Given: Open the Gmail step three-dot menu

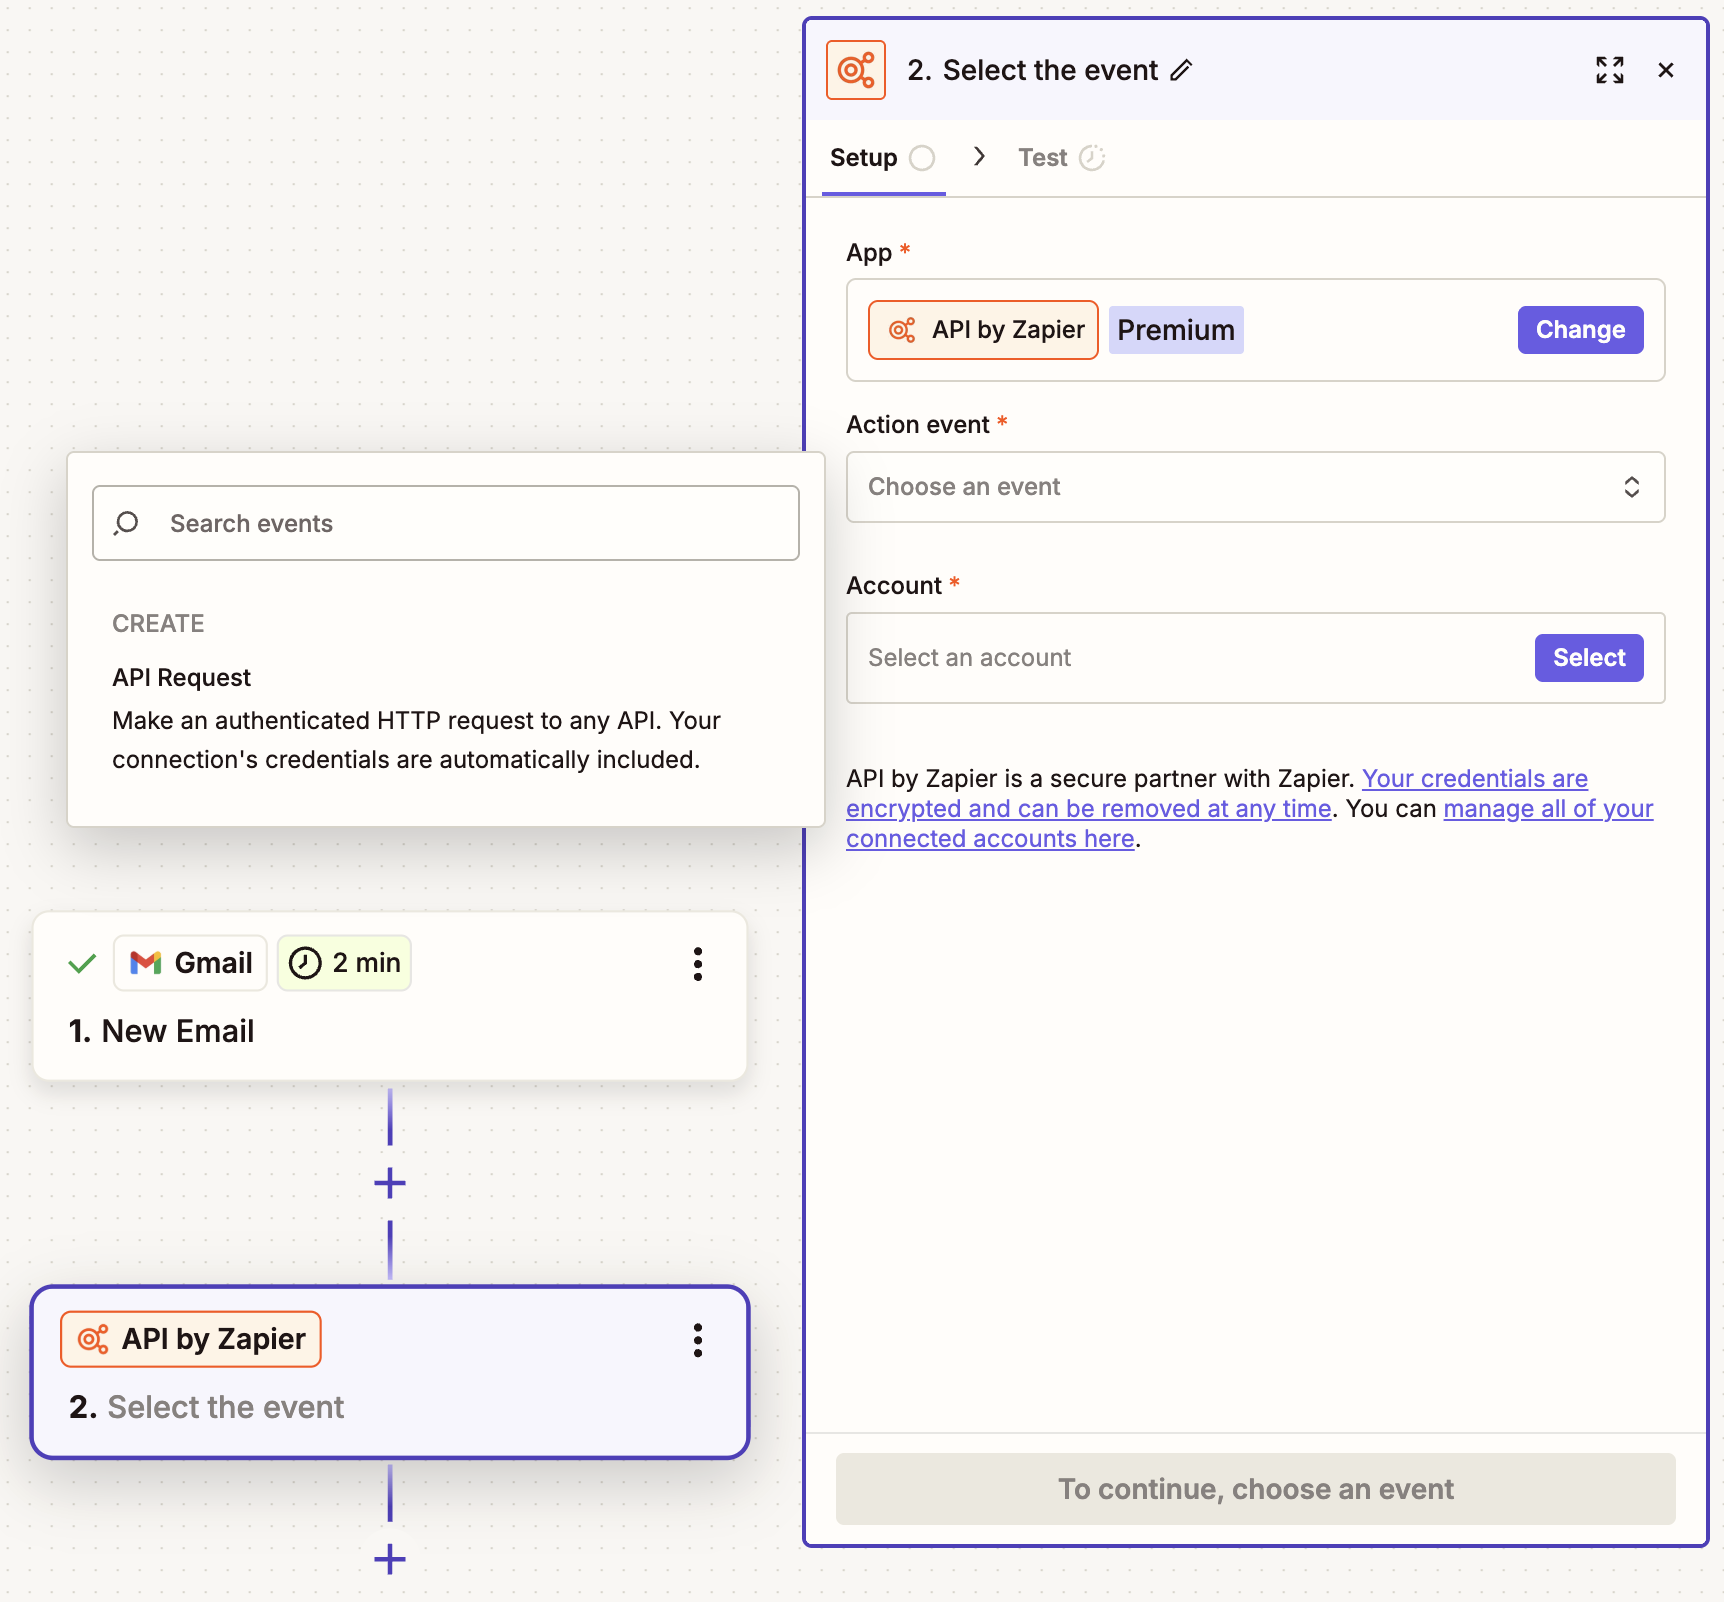Looking at the screenshot, I should pos(698,964).
